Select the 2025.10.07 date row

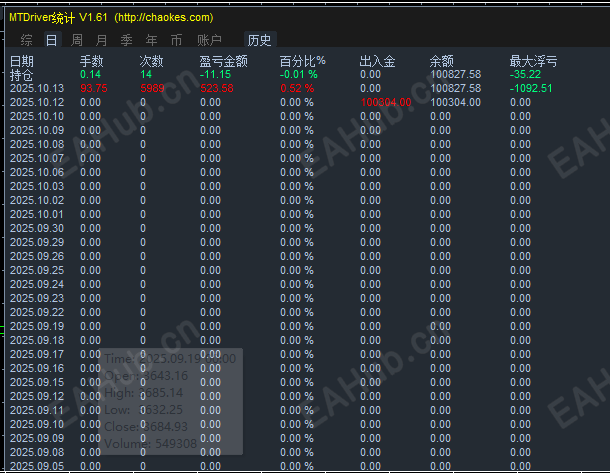(x=37, y=158)
